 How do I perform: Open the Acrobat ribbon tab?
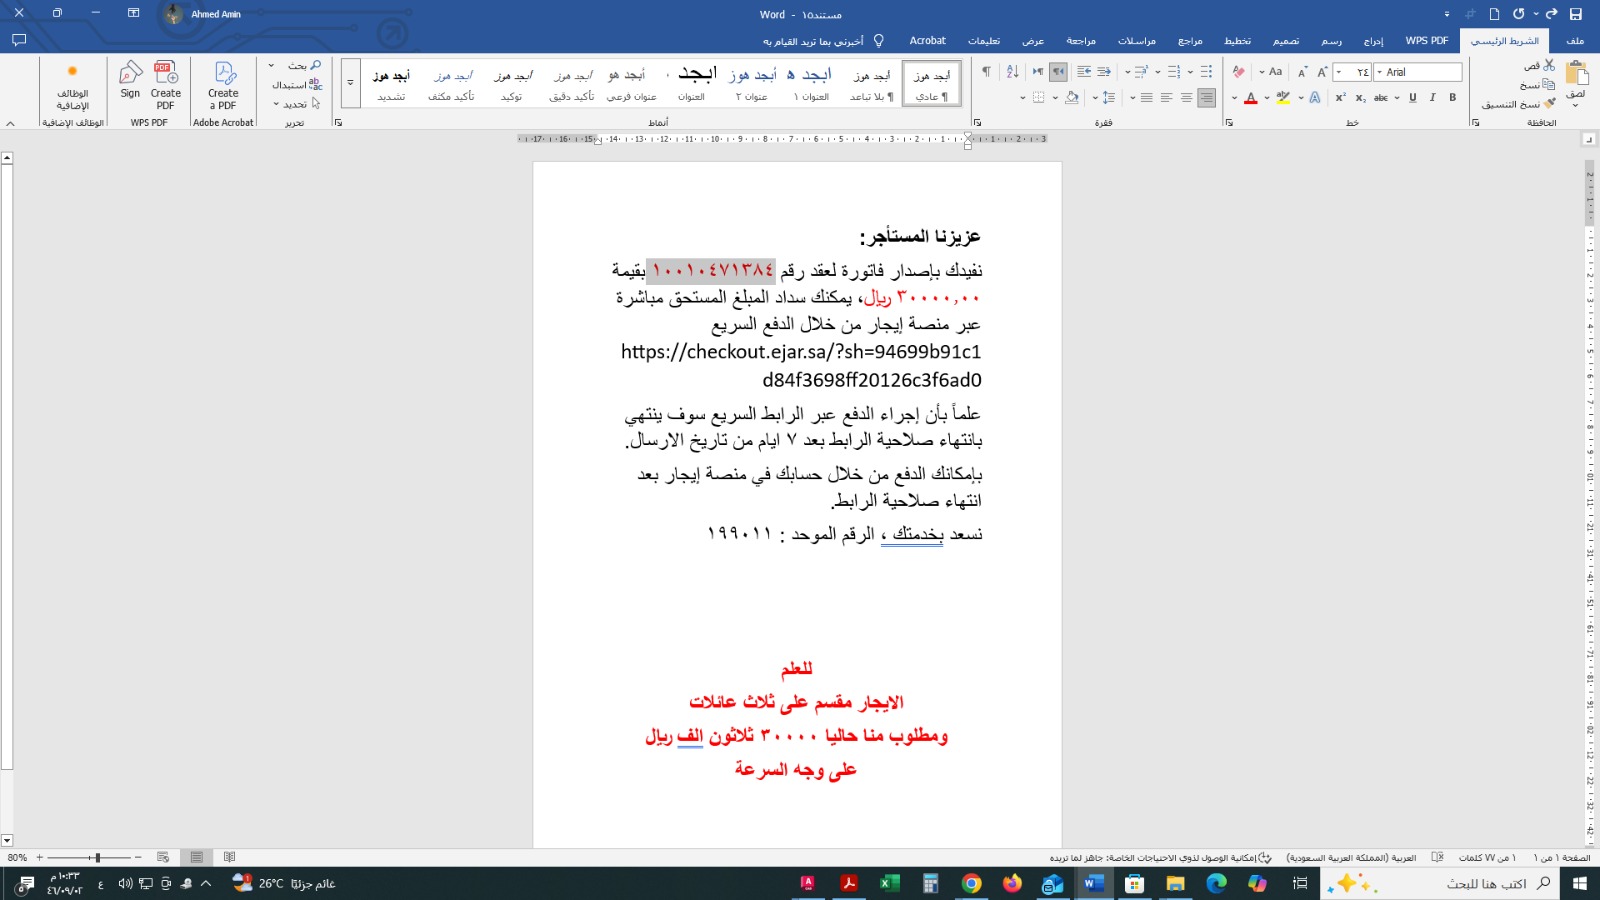(927, 41)
